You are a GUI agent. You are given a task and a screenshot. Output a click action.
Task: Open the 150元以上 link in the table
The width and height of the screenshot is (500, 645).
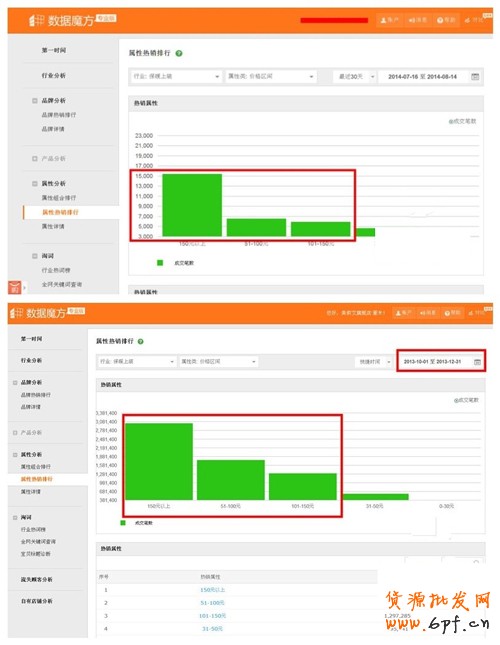coord(212,590)
